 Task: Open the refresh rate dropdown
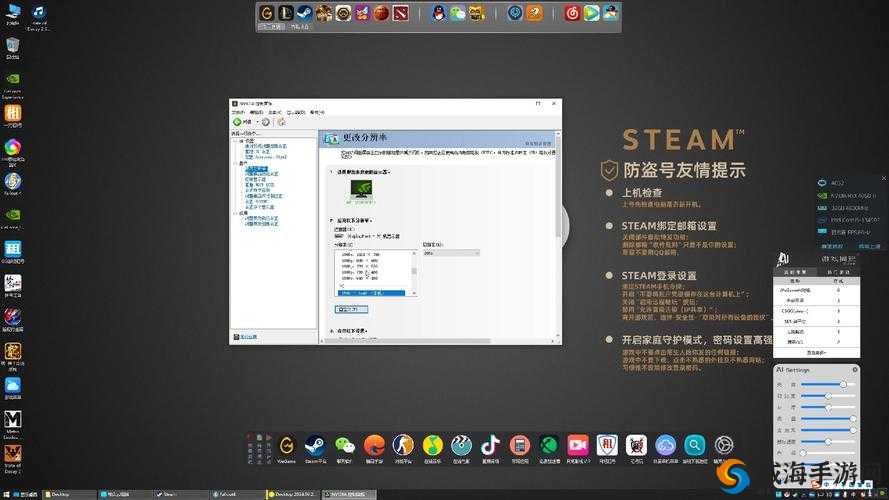[x=451, y=253]
